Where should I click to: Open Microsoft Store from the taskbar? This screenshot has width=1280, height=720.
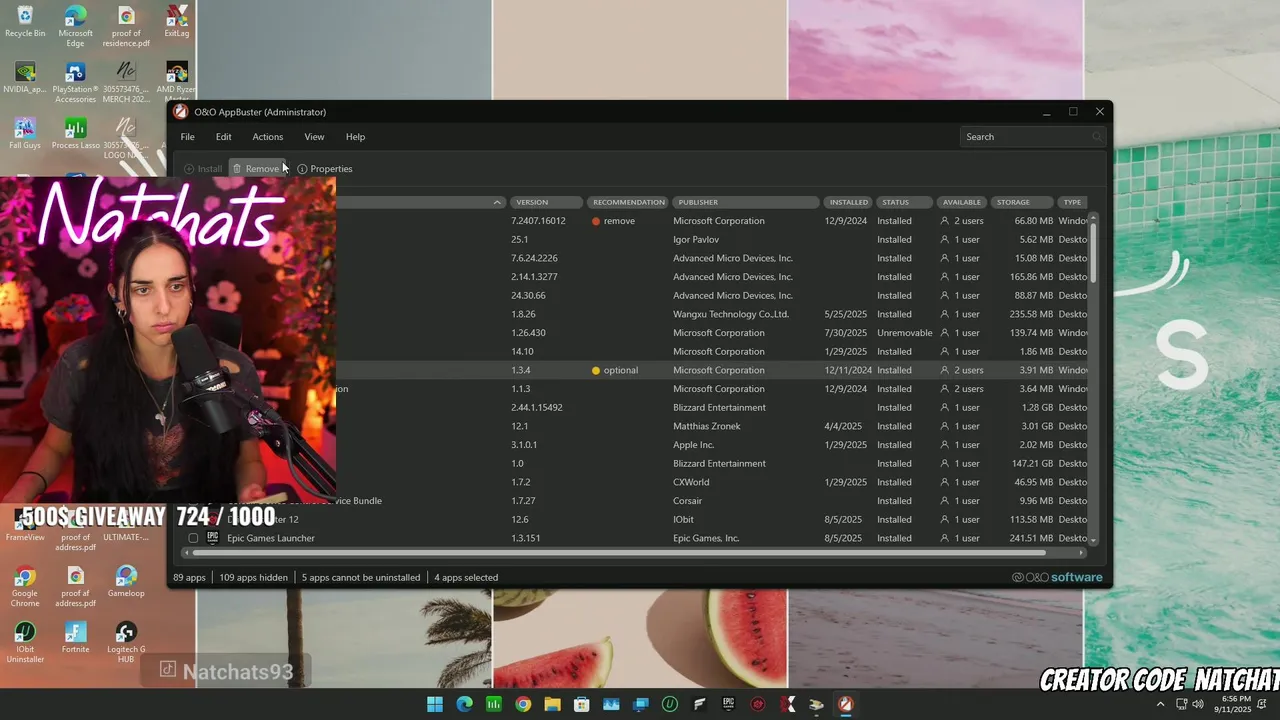click(581, 704)
